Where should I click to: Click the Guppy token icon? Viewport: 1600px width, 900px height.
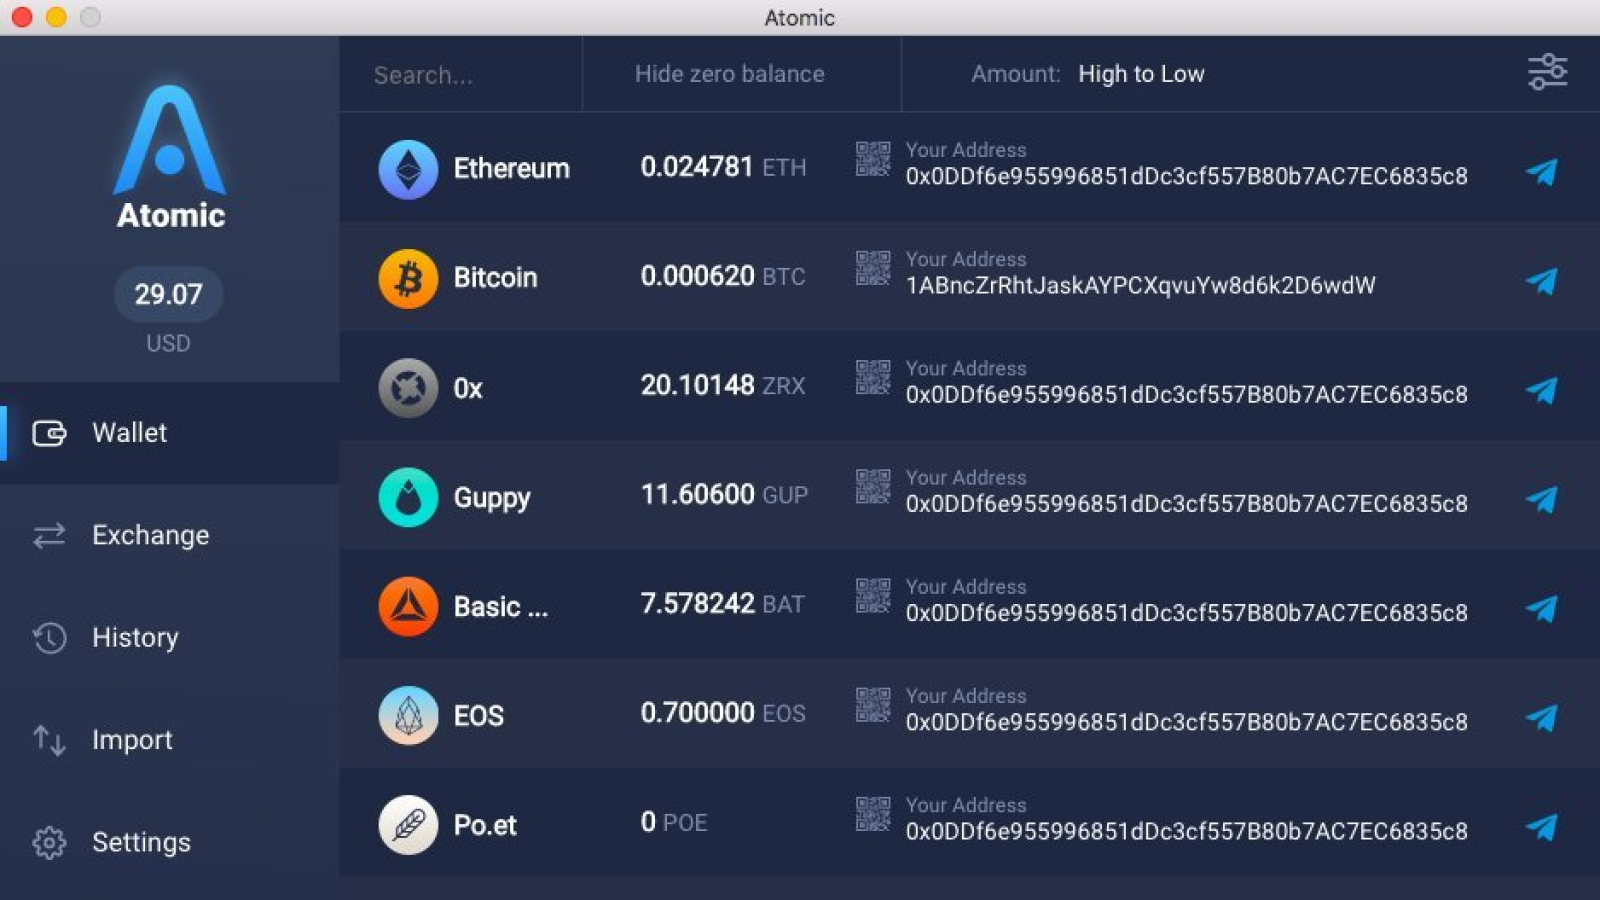tap(408, 497)
